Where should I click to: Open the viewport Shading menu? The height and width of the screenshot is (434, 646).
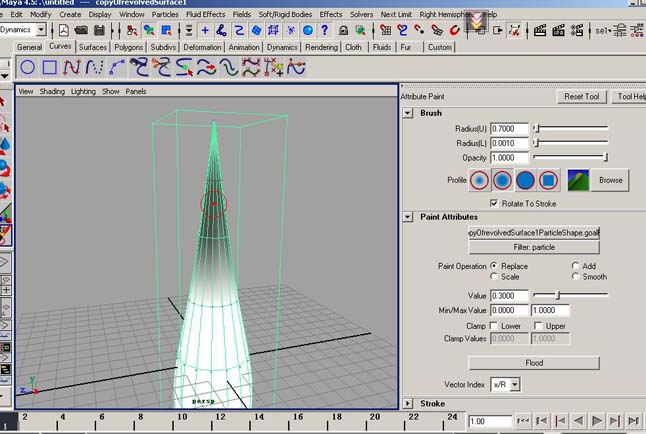tap(52, 91)
